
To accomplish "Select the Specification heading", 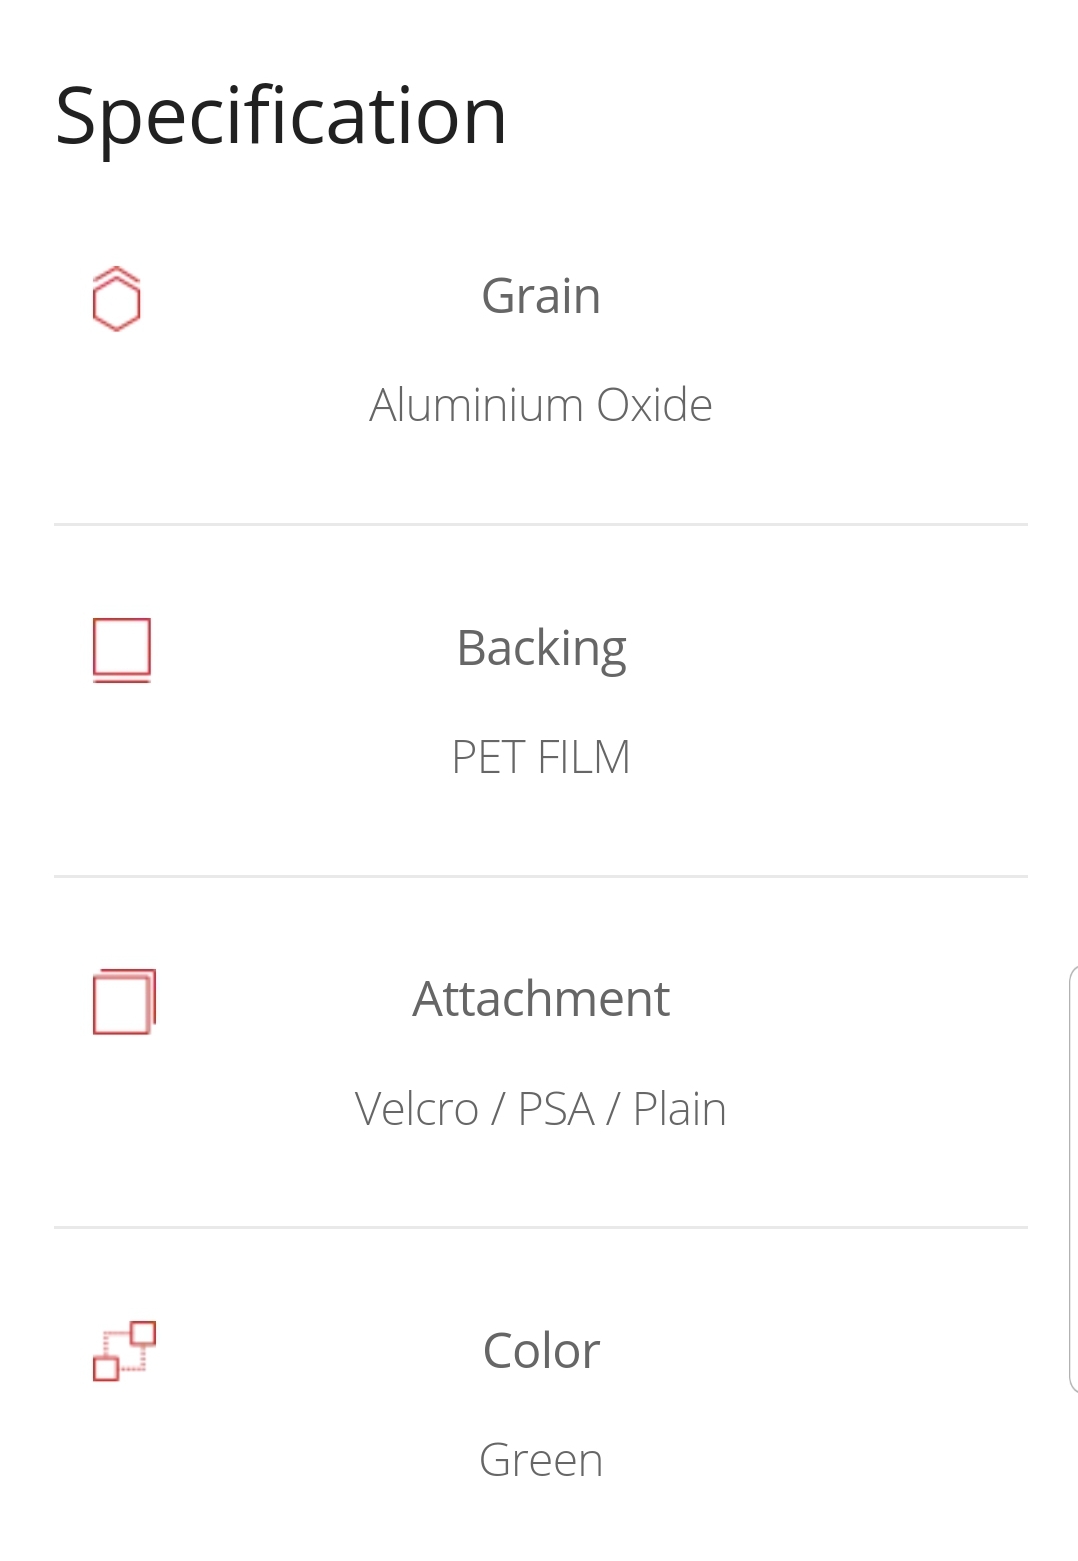I will click(281, 117).
